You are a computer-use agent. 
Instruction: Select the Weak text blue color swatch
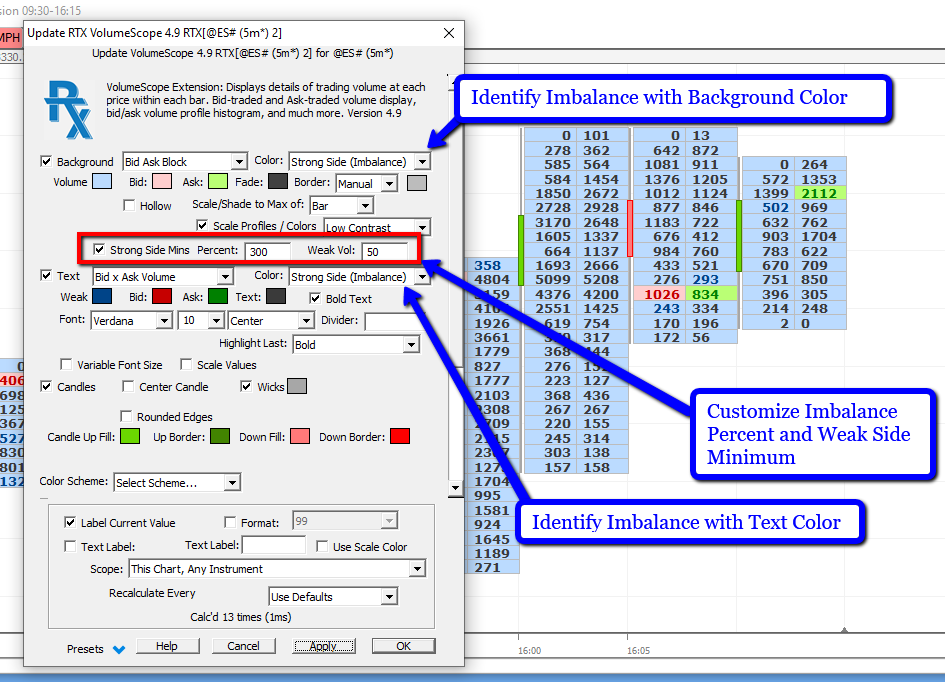click(x=102, y=297)
